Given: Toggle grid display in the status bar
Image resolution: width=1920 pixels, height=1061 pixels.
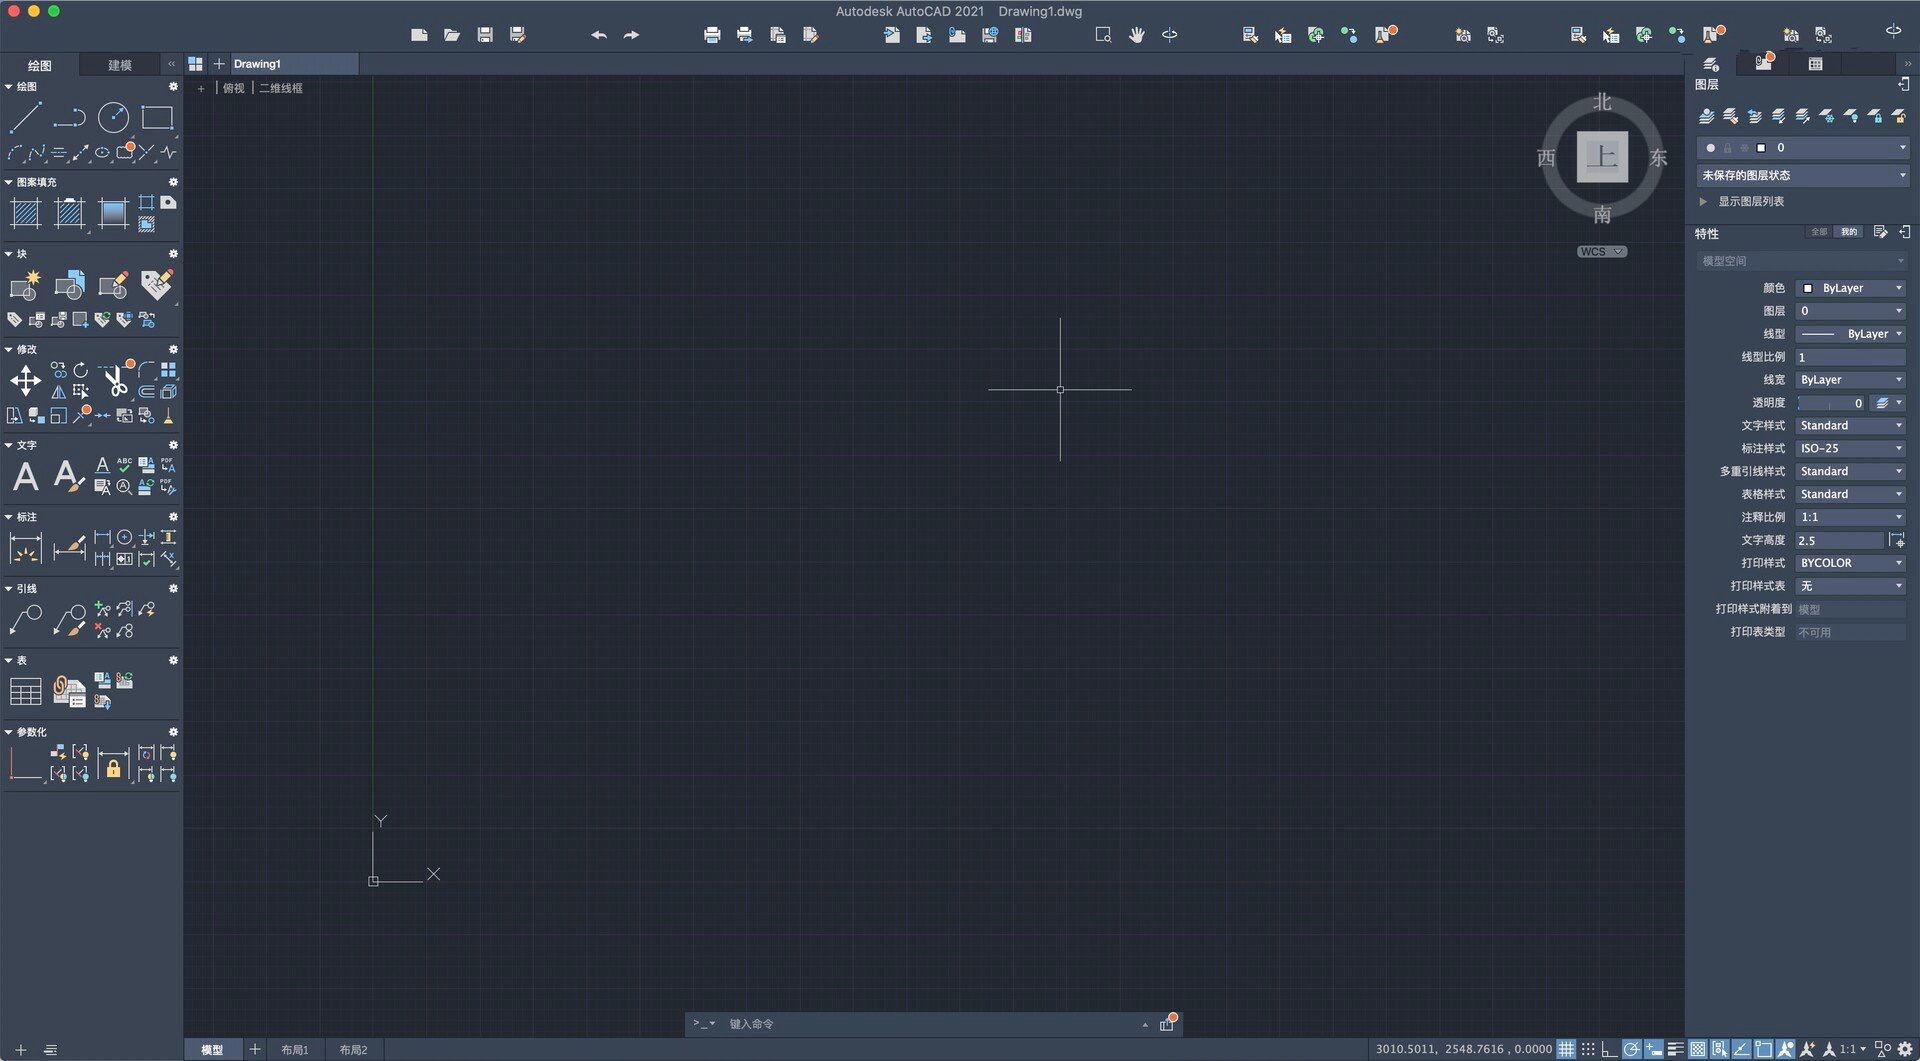Looking at the screenshot, I should point(1566,1048).
